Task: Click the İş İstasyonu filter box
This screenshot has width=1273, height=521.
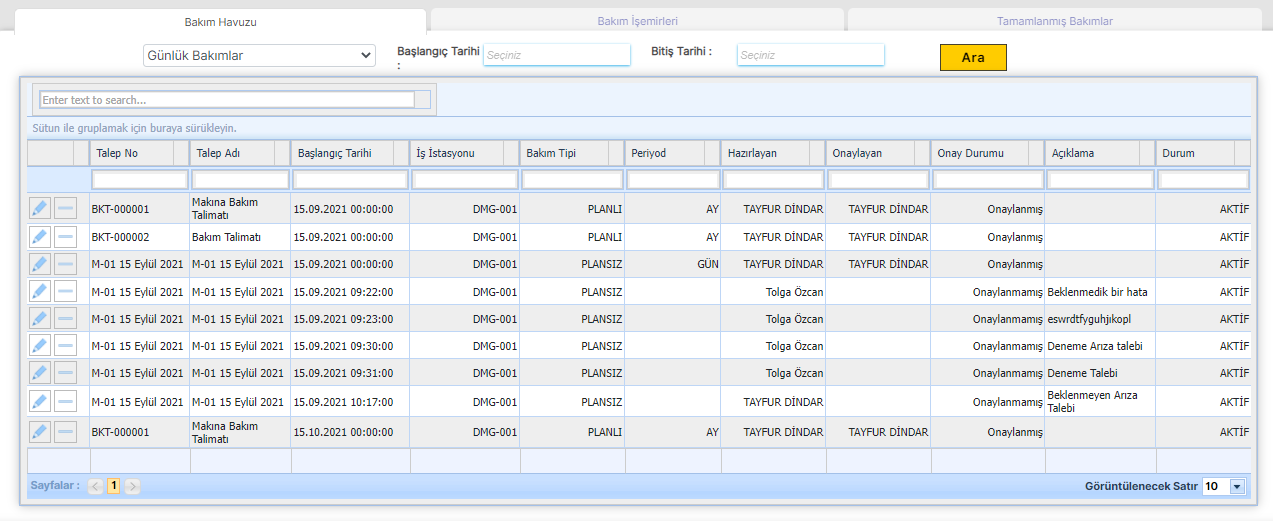Action: [x=466, y=180]
